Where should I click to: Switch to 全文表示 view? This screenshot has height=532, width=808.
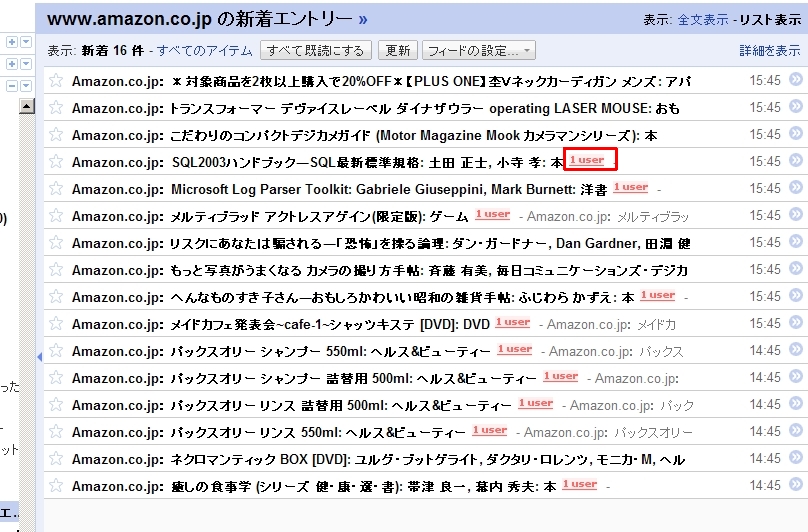pos(703,20)
